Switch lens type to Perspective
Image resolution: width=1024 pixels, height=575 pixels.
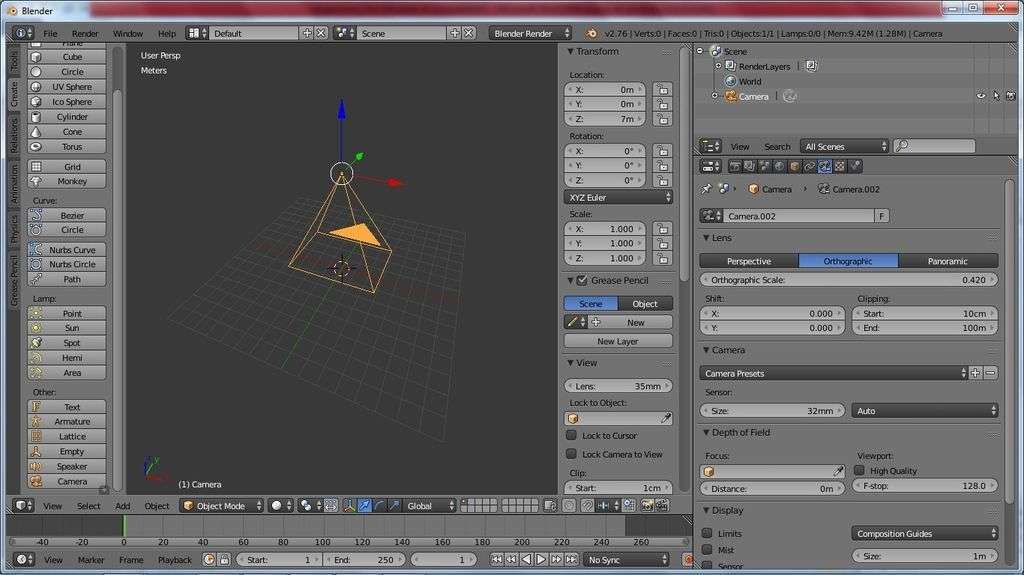748,261
